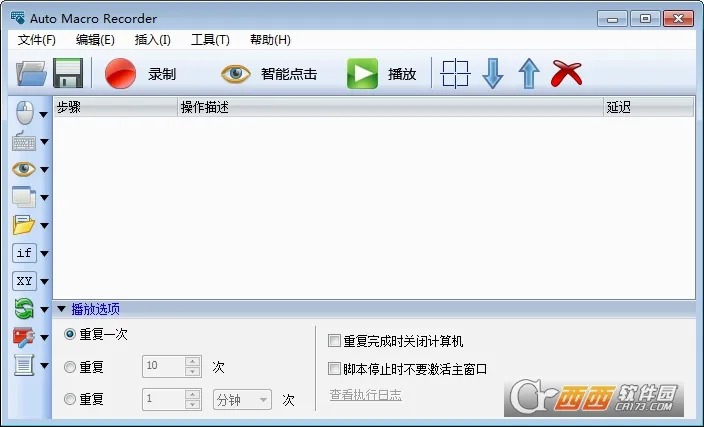Expand mouse action dropdown arrow

point(44,115)
